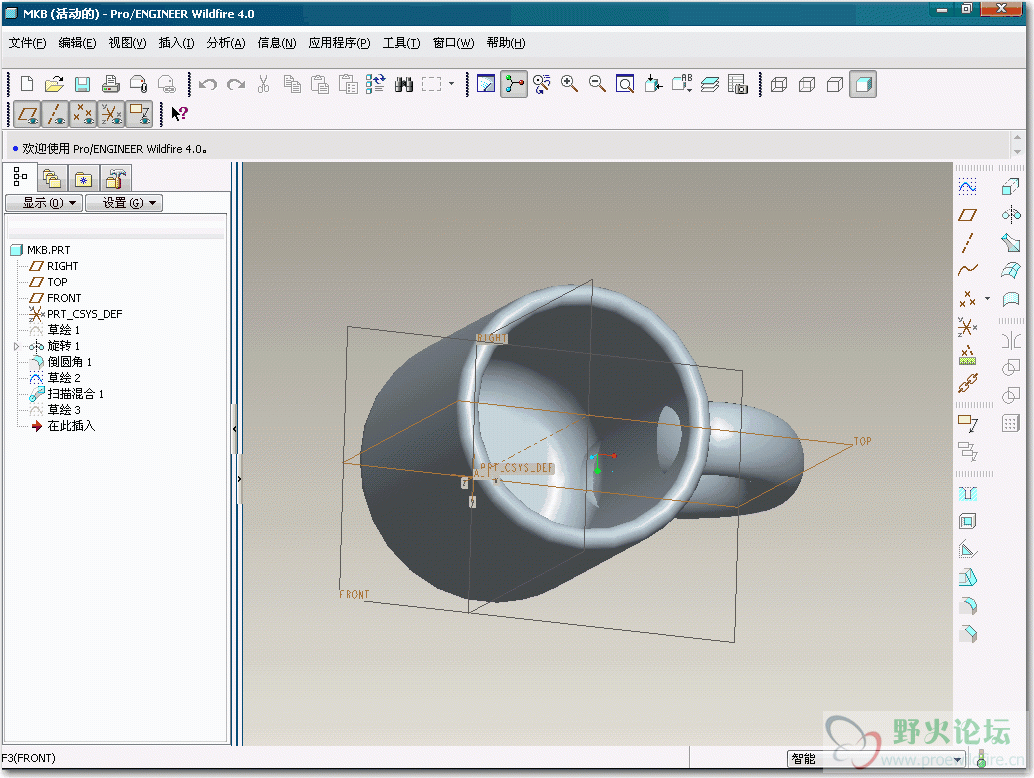This screenshot has width=1034, height=778.
Task: Select FRONT datum plane in tree
Action: coord(64,299)
